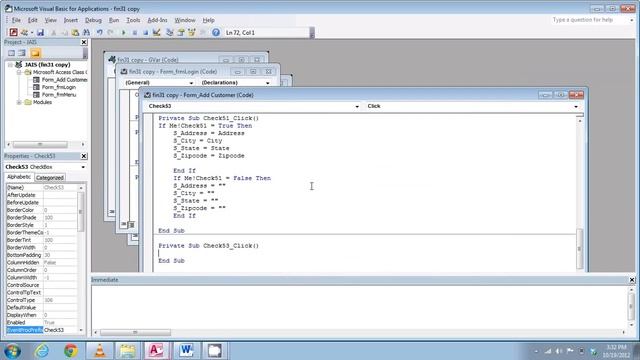Select Form_frmMenu in the project tree
Screen dimensions: 640x360
point(59,95)
